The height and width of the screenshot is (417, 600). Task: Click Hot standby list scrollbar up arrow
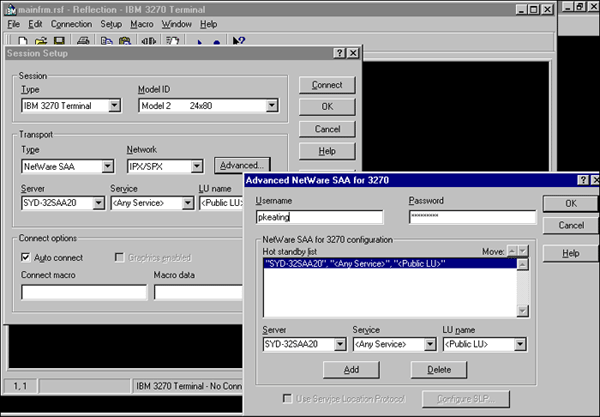523,264
